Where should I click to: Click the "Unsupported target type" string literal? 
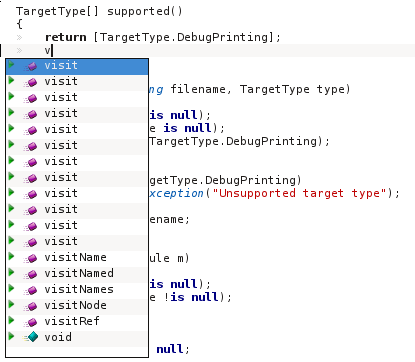coord(299,193)
